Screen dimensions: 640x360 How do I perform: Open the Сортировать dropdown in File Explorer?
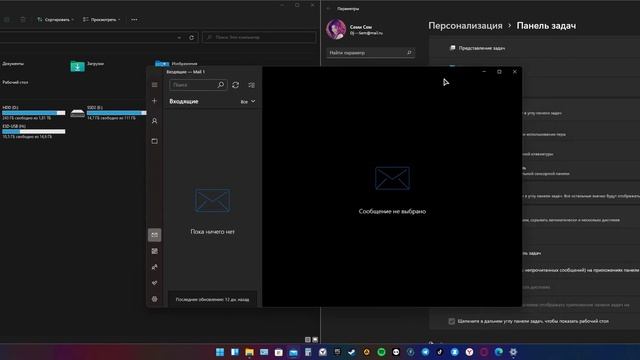click(56, 20)
